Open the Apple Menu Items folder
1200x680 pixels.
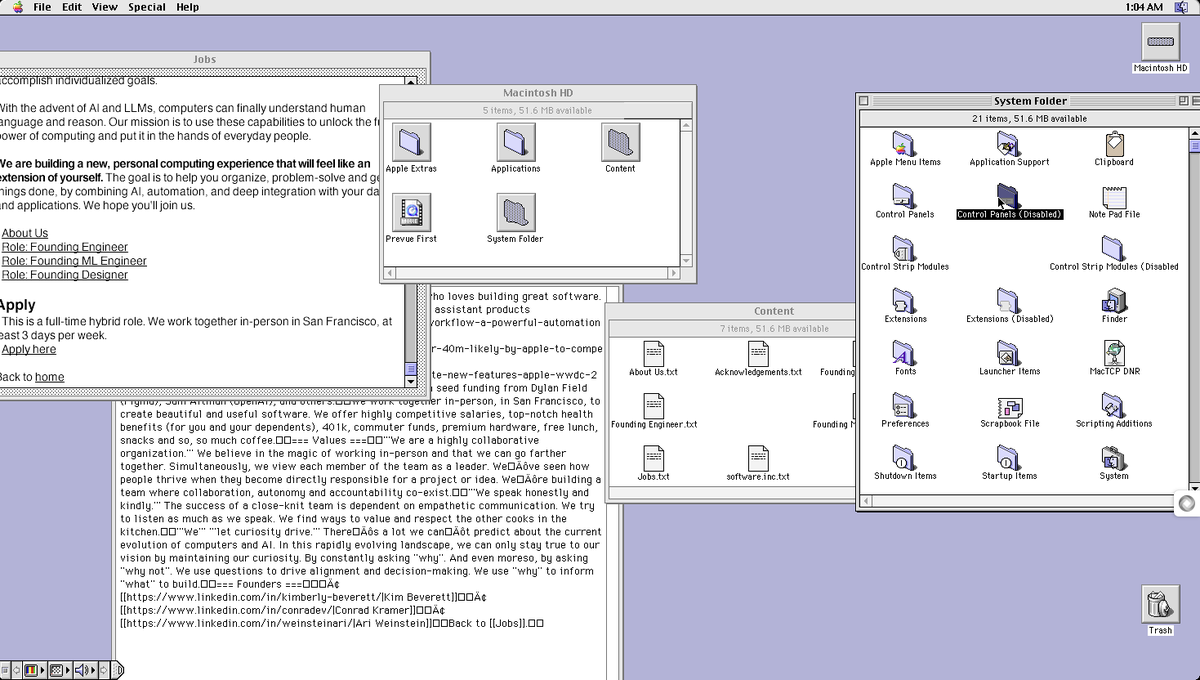(x=905, y=143)
